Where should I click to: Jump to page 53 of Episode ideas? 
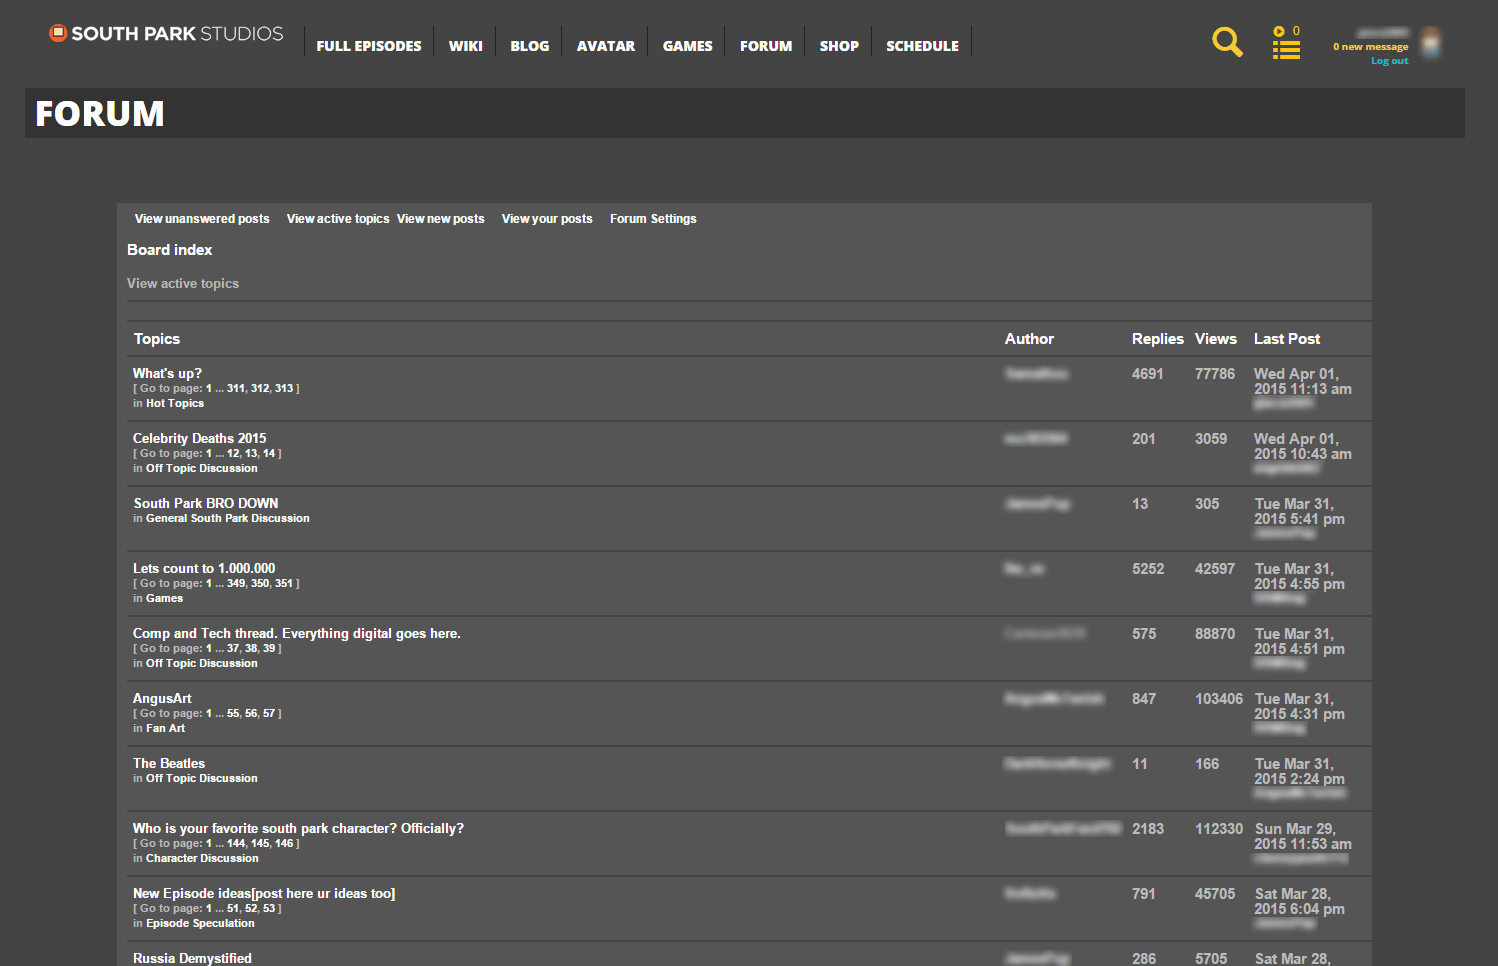(x=269, y=908)
